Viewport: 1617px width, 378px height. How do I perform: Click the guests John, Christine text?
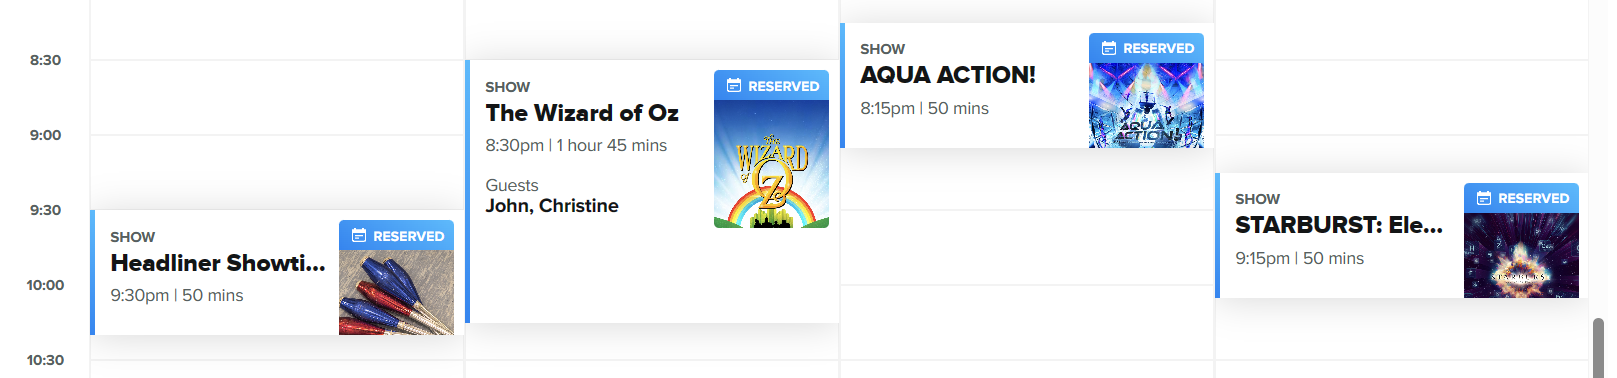[552, 206]
